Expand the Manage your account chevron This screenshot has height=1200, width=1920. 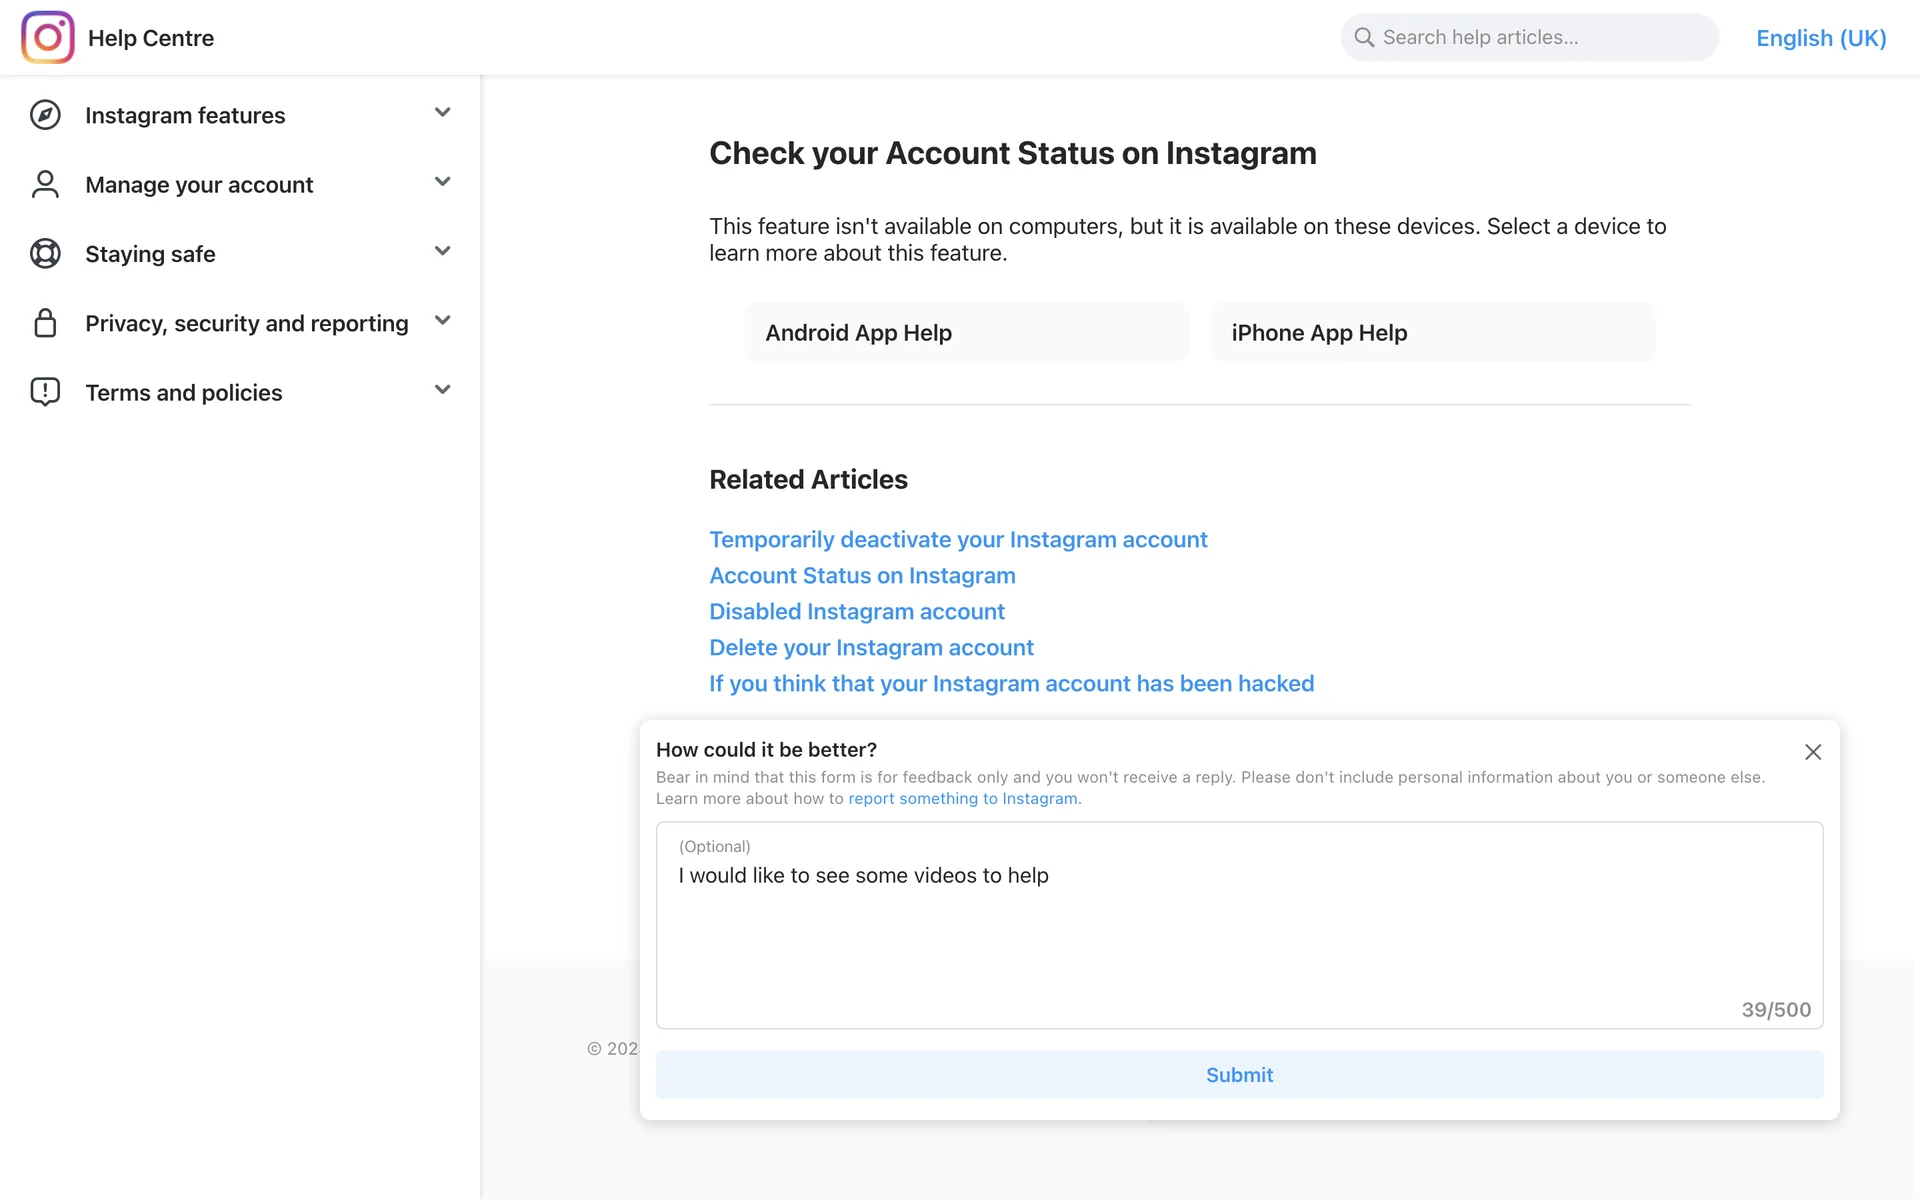coord(442,182)
